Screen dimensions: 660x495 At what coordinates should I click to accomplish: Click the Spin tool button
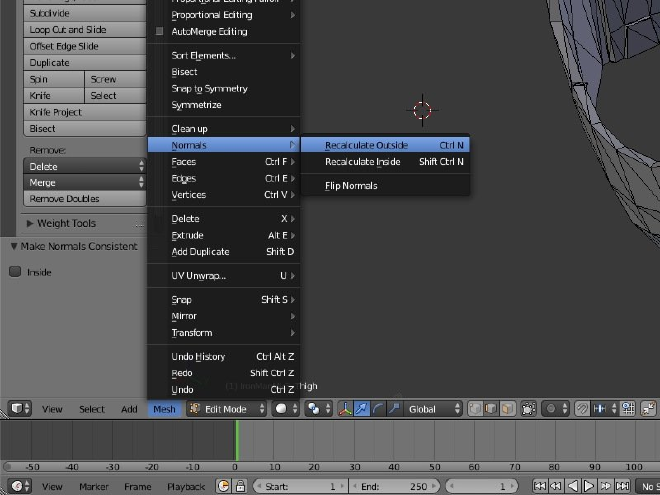click(x=54, y=79)
